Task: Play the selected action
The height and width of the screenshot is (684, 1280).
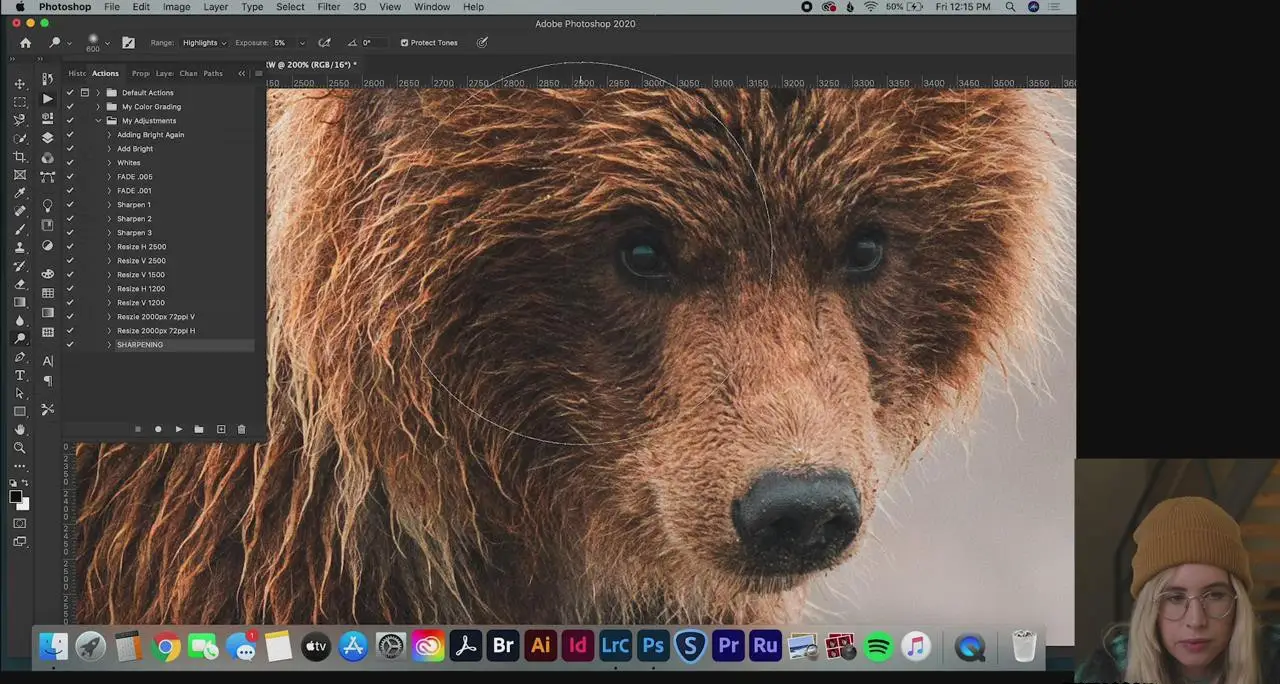Action: (x=179, y=429)
